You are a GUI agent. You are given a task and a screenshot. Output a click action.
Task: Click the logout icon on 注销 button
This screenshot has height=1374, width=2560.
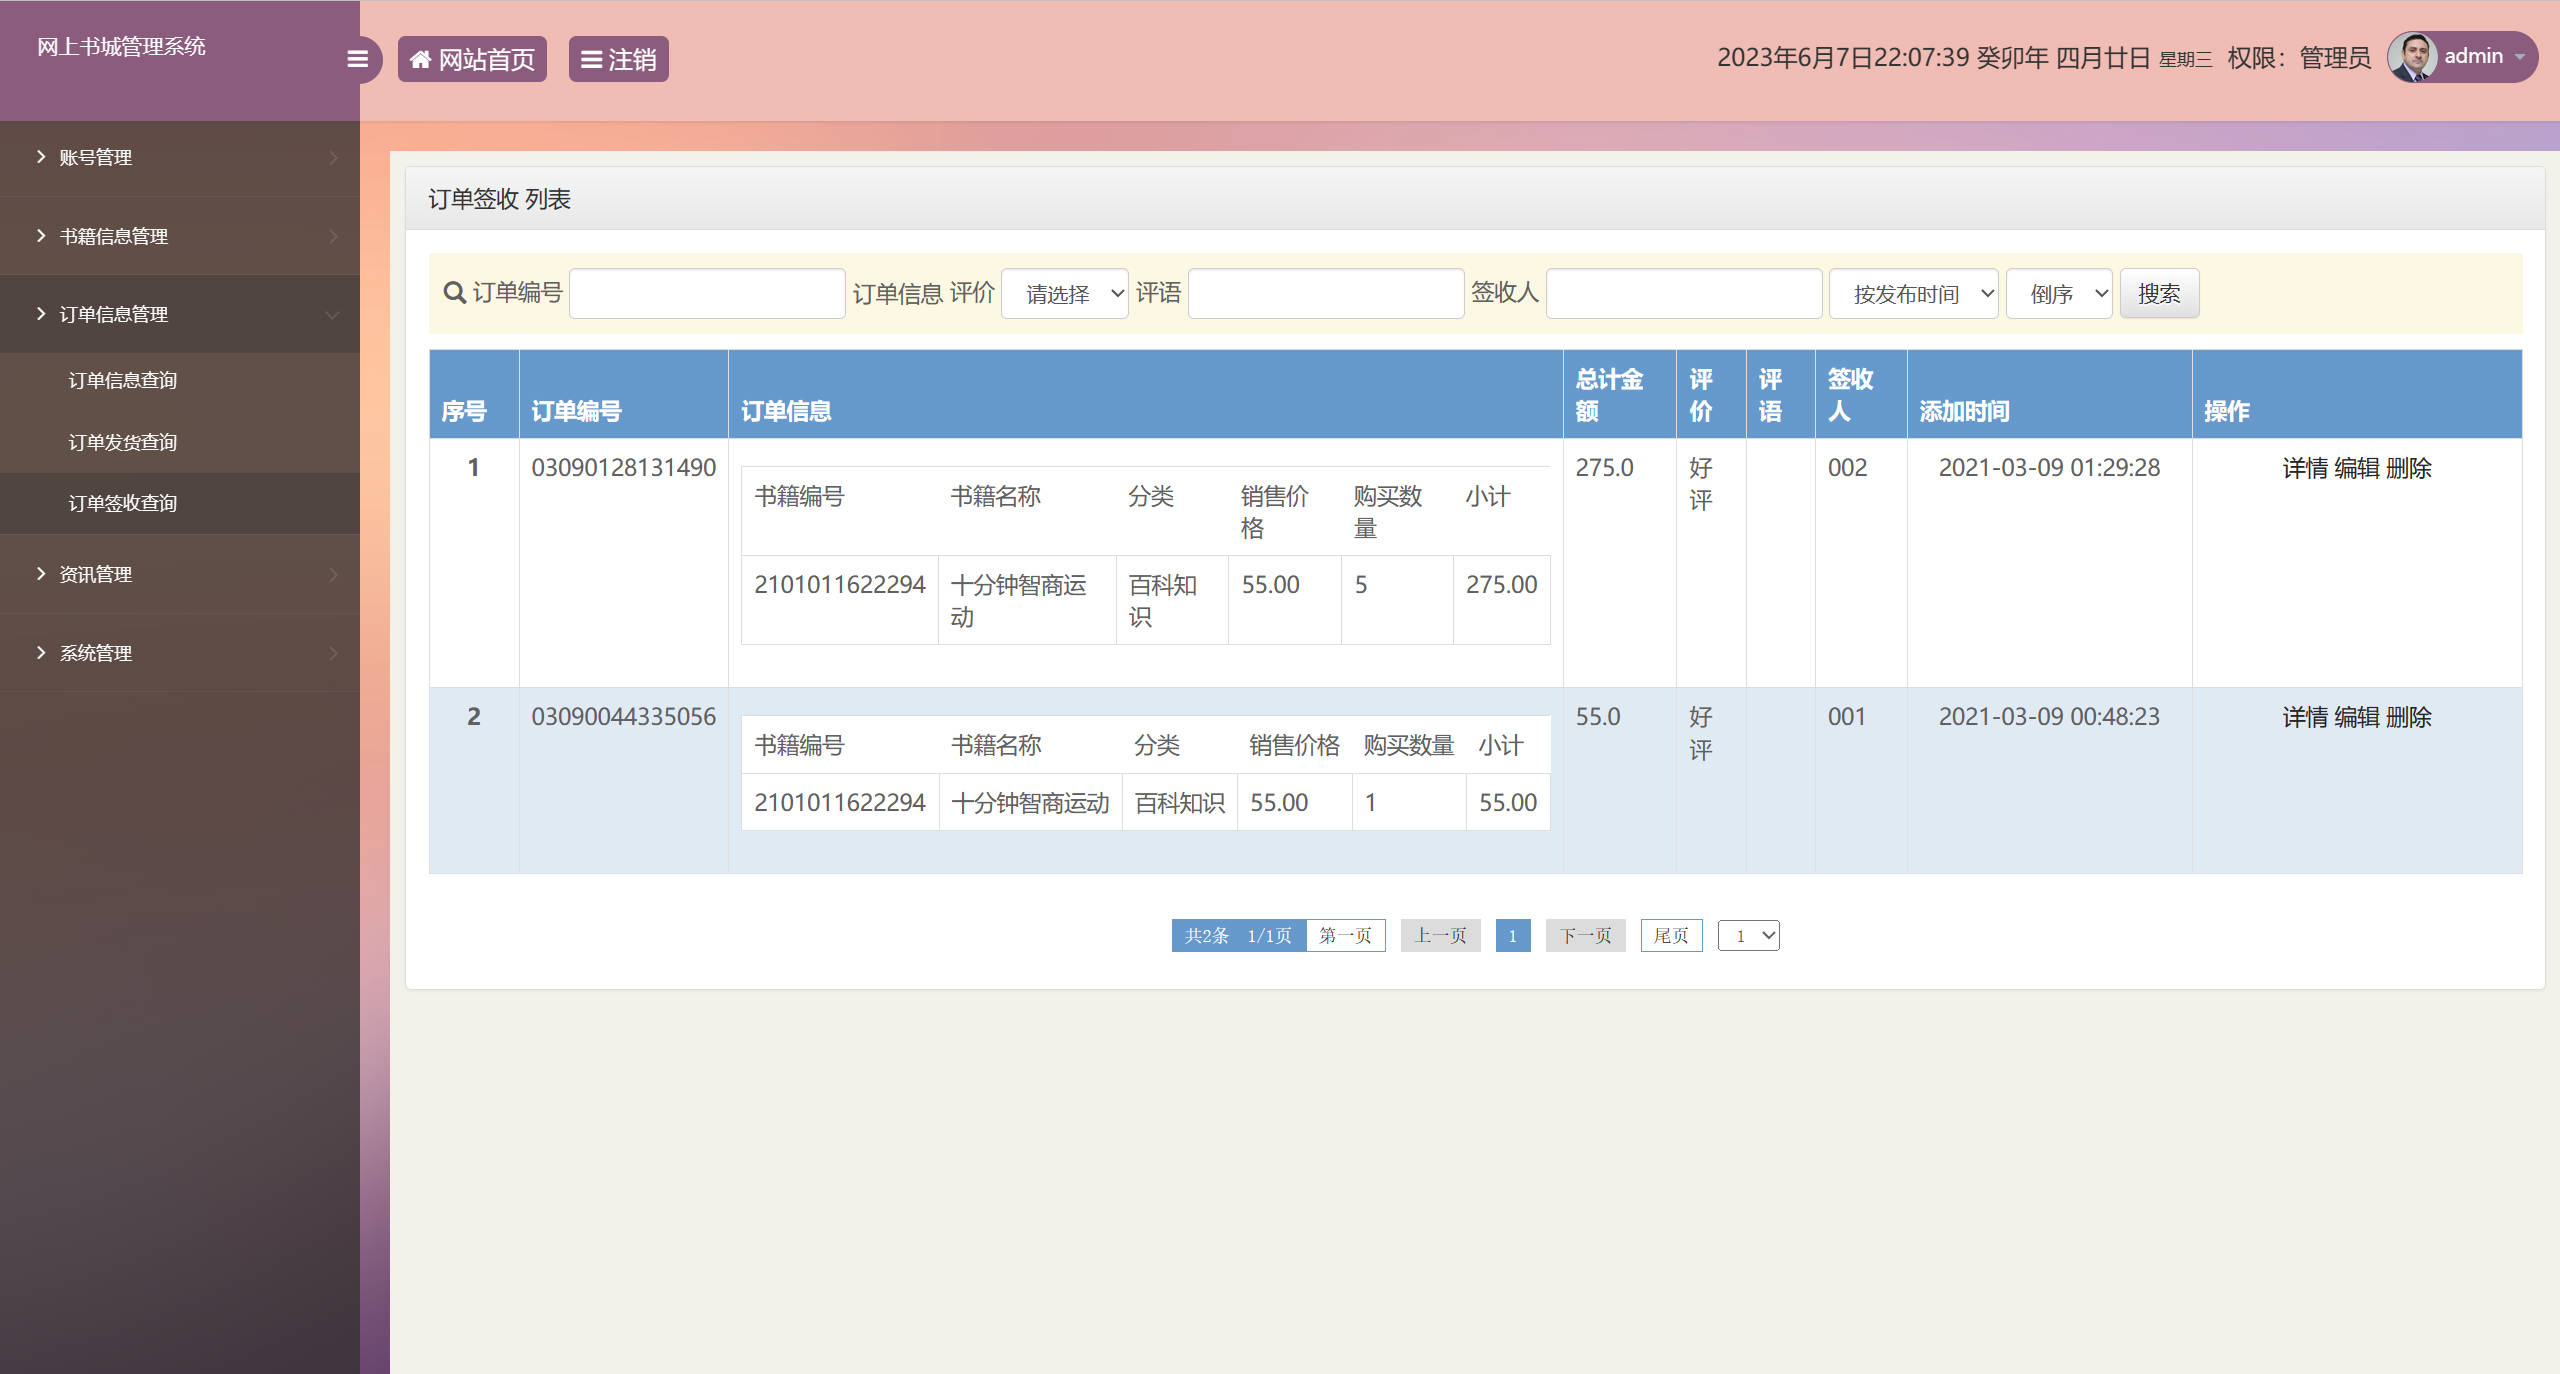(590, 58)
